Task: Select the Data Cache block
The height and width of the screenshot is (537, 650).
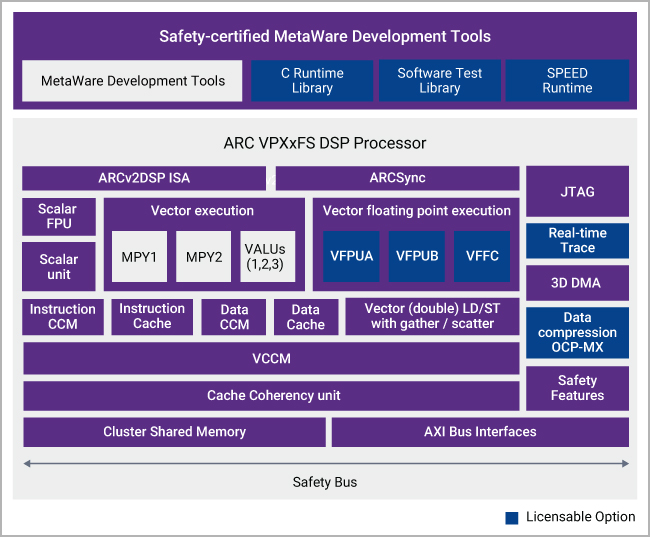Action: [306, 317]
